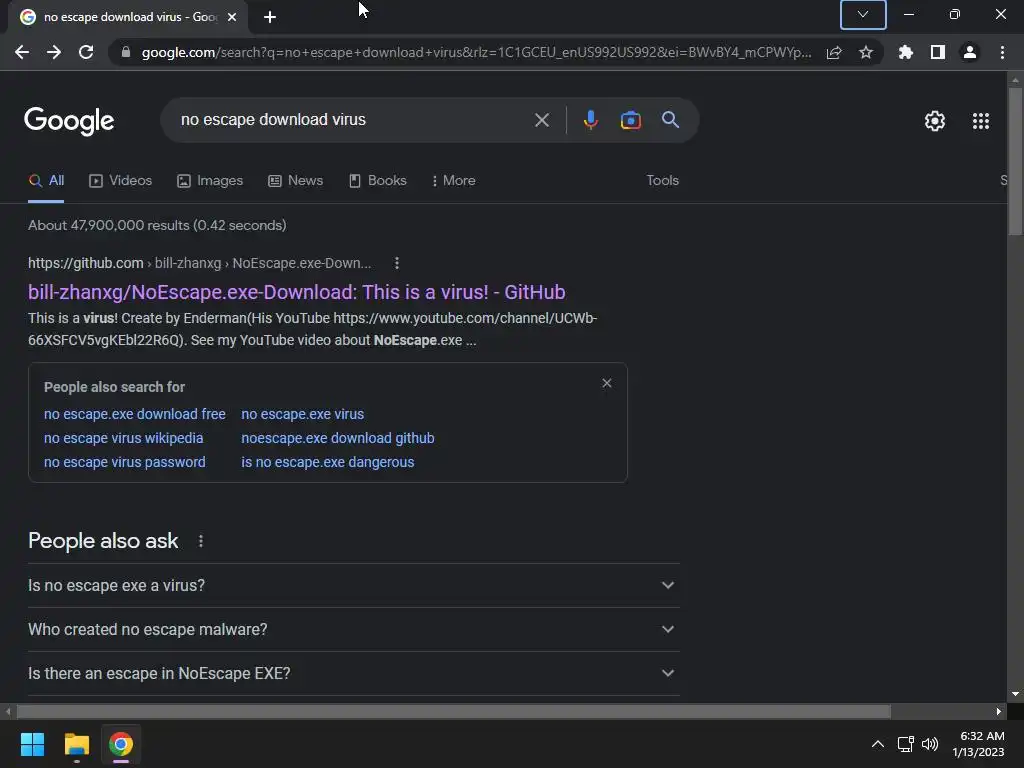
Task: Switch to the Images tab
Action: click(210, 180)
